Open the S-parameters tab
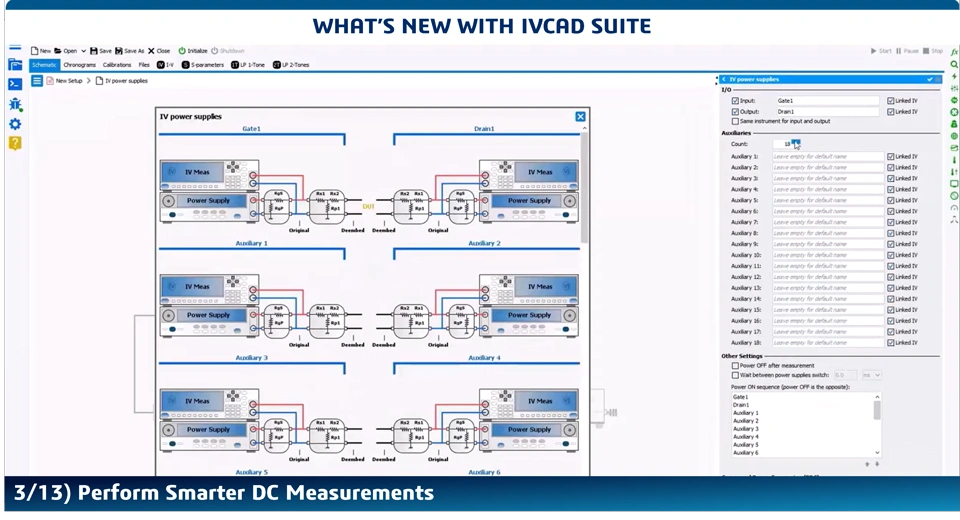This screenshot has height=520, width=960. (x=203, y=65)
